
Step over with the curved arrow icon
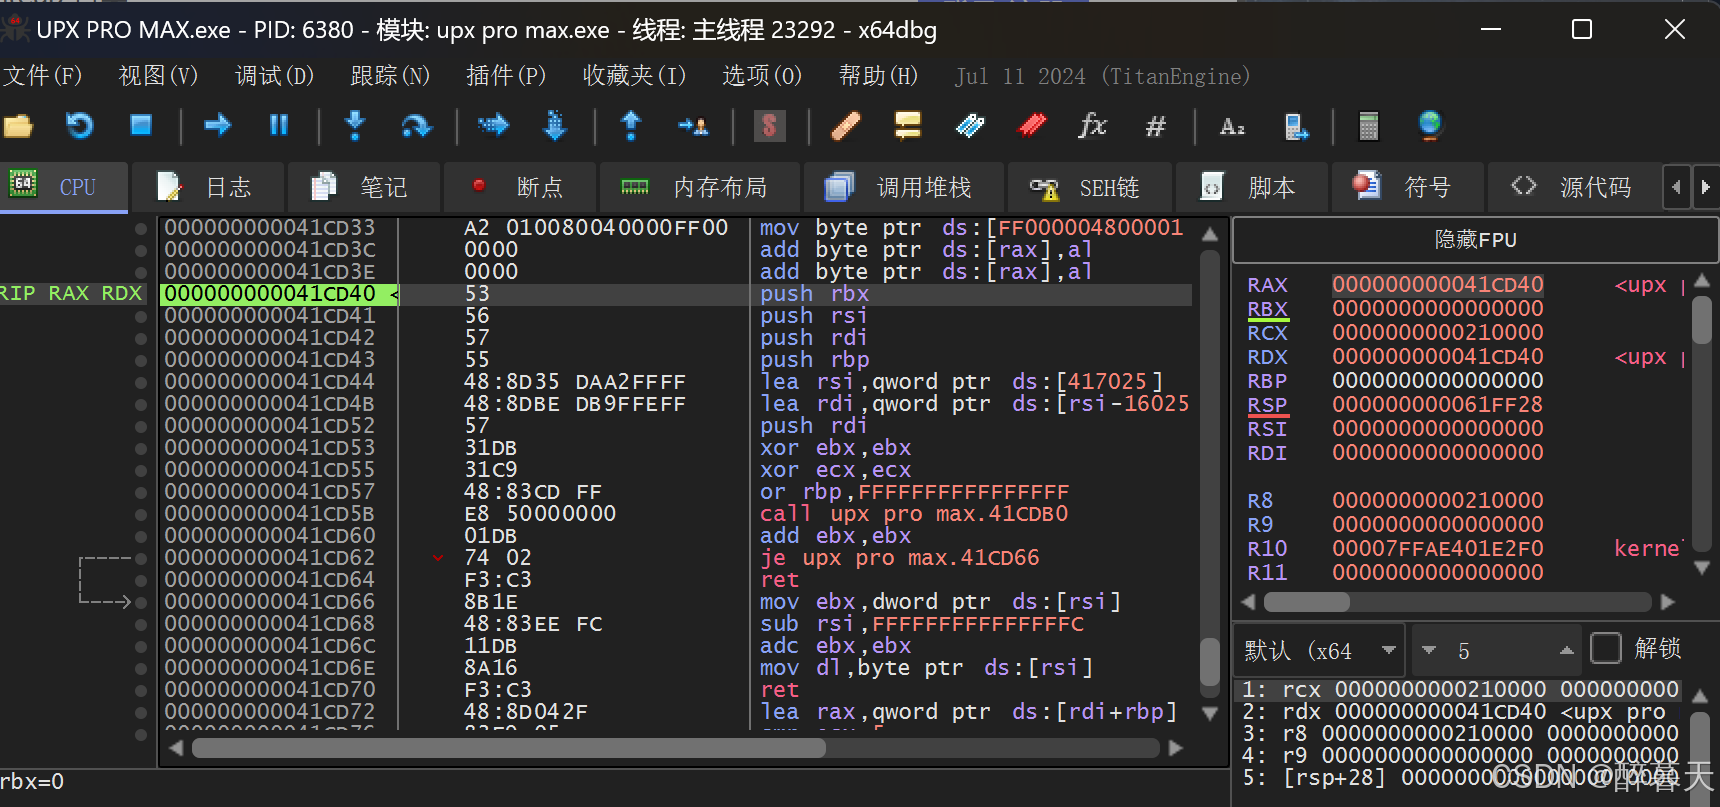(415, 126)
